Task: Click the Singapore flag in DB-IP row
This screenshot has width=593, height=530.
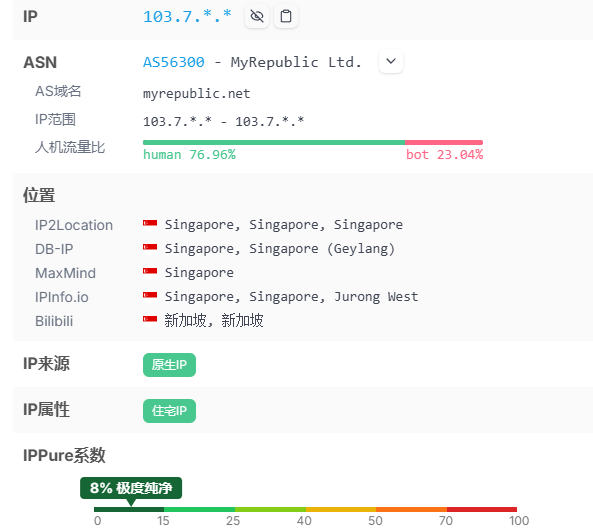Action: point(150,249)
